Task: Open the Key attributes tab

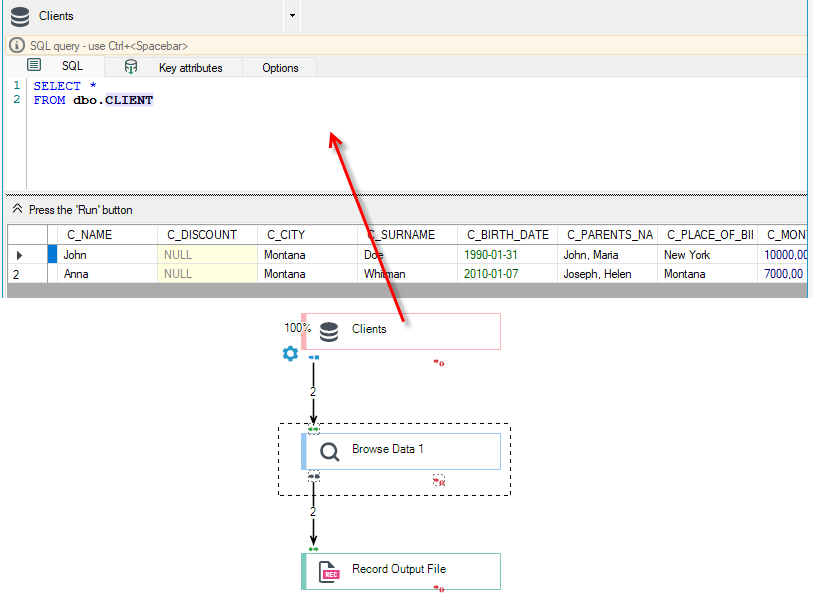Action: (190, 68)
